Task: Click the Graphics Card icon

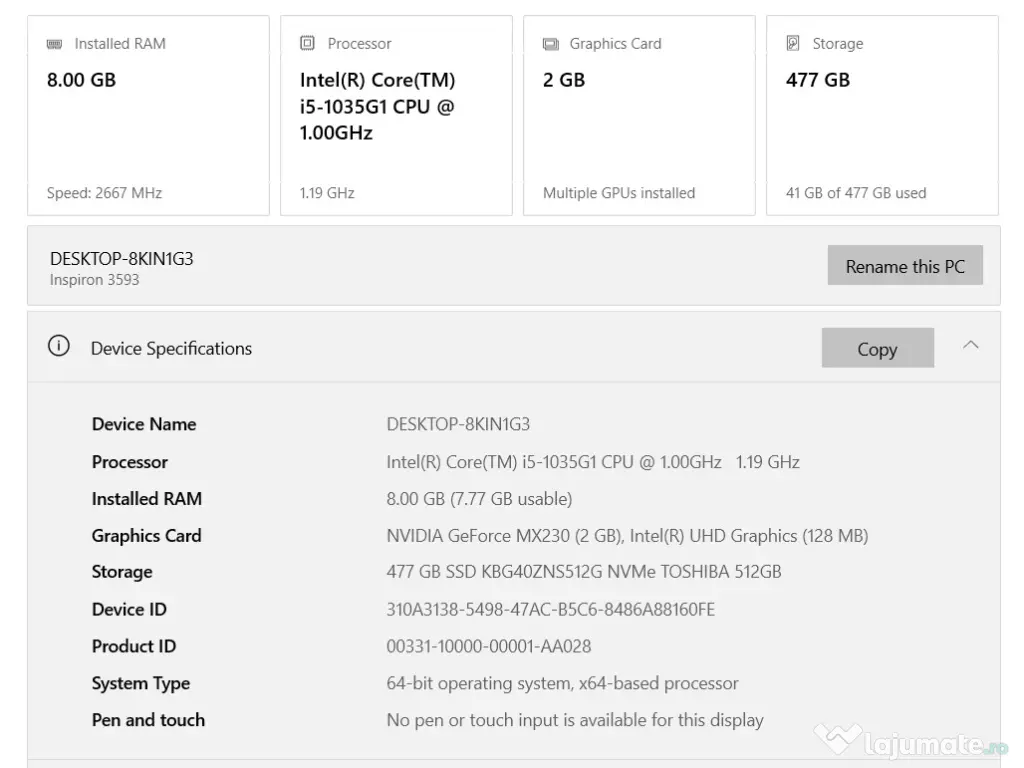Action: (x=550, y=44)
